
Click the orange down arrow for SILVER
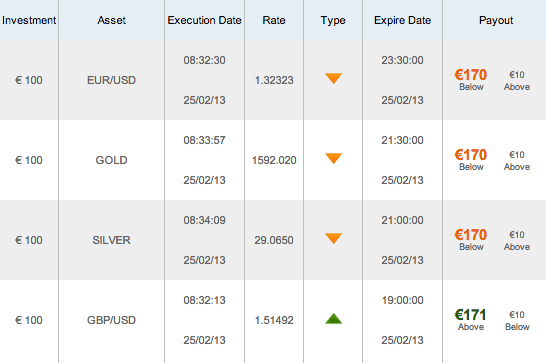[333, 238]
